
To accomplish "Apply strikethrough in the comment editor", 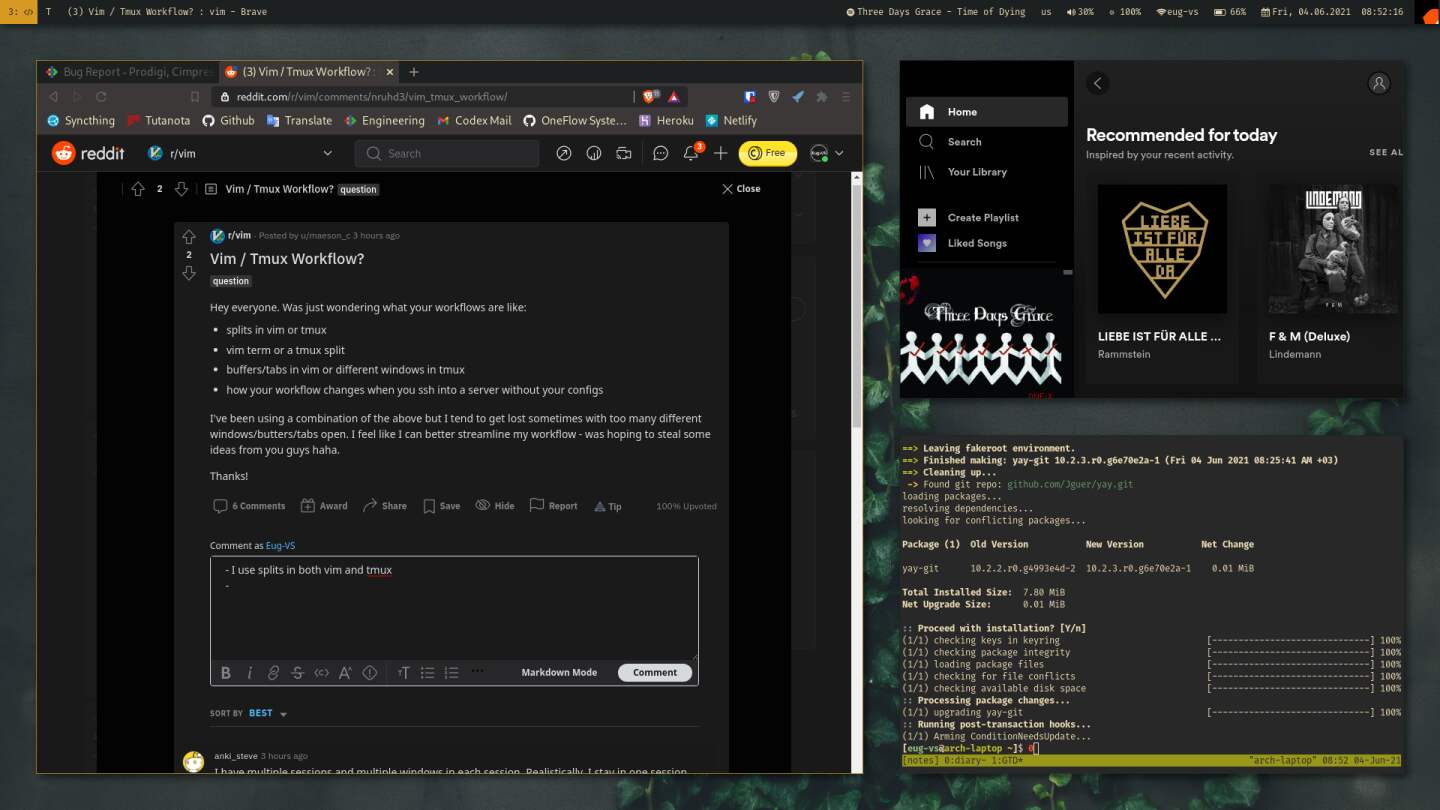I will click(297, 672).
